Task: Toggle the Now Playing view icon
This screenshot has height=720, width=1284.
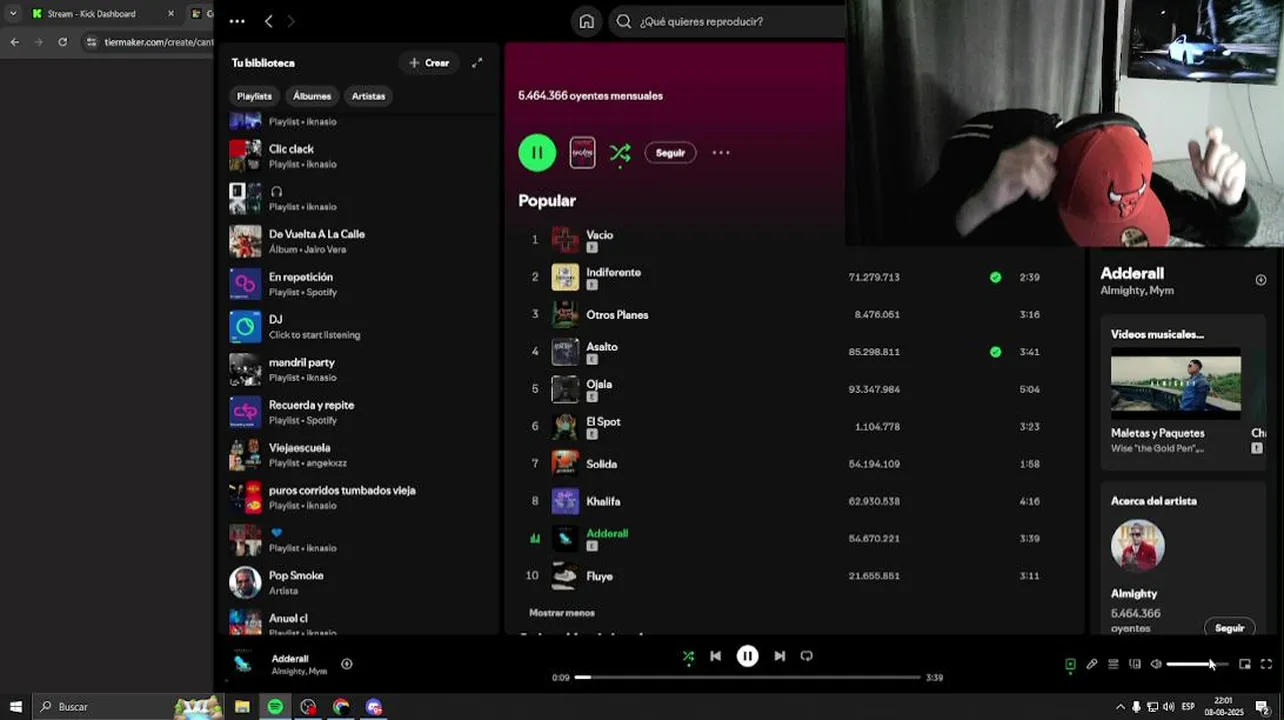Action: 1070,664
